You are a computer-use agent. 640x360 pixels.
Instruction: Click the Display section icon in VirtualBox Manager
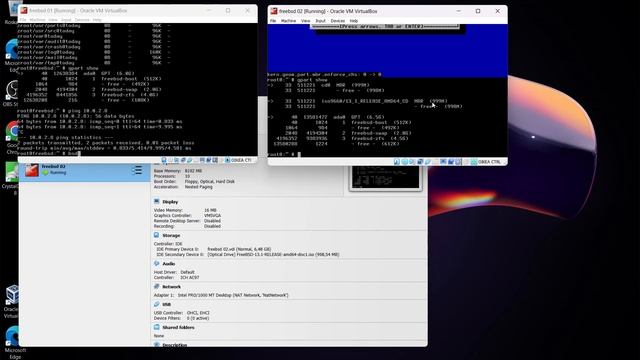(x=157, y=201)
